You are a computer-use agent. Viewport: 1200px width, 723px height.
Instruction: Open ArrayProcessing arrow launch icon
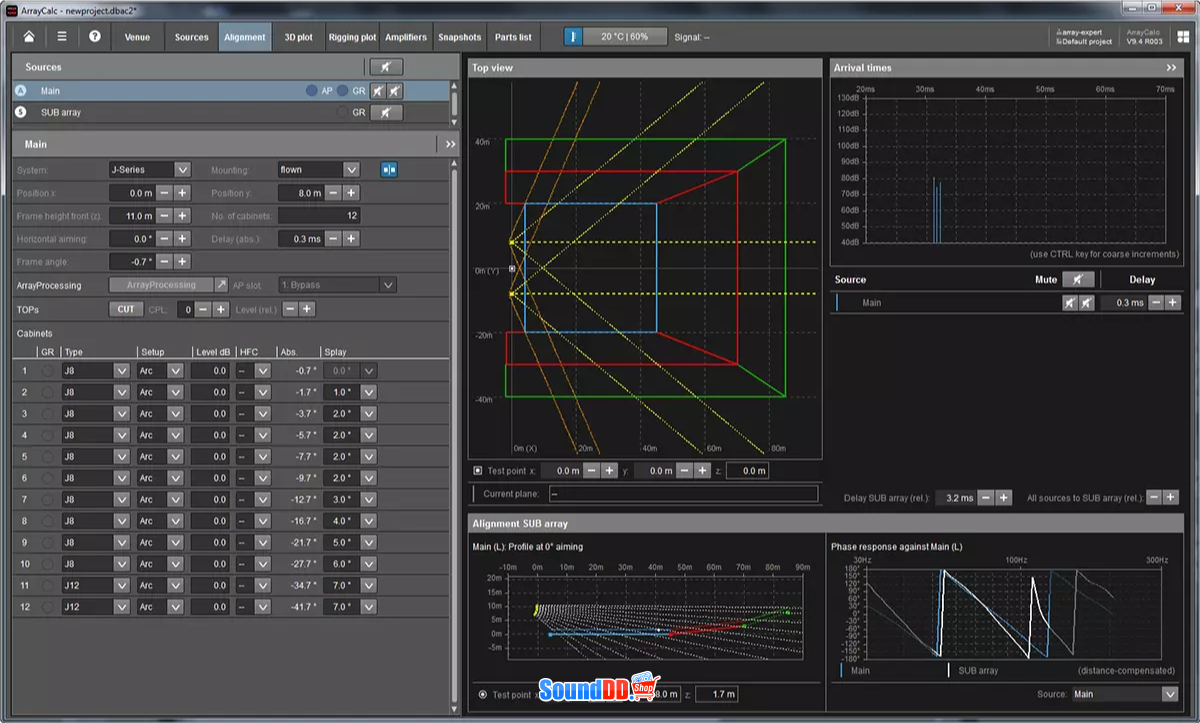[222, 285]
